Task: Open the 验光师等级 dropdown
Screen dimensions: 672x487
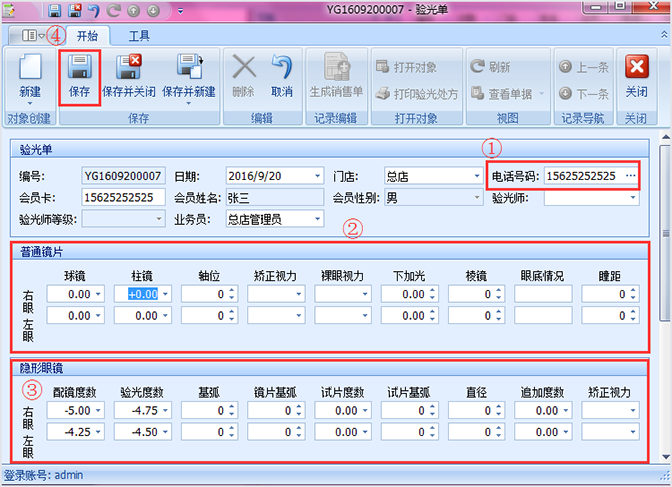Action: (x=159, y=219)
